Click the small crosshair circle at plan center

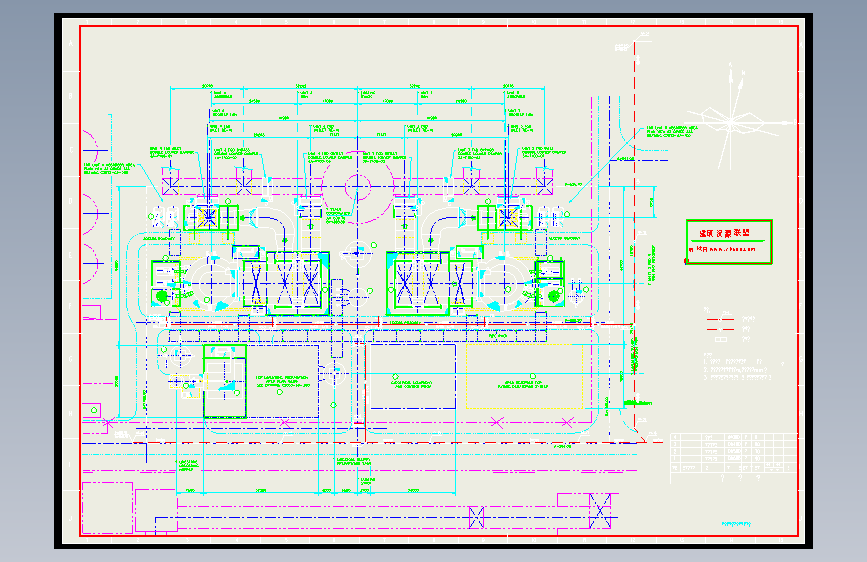click(357, 253)
